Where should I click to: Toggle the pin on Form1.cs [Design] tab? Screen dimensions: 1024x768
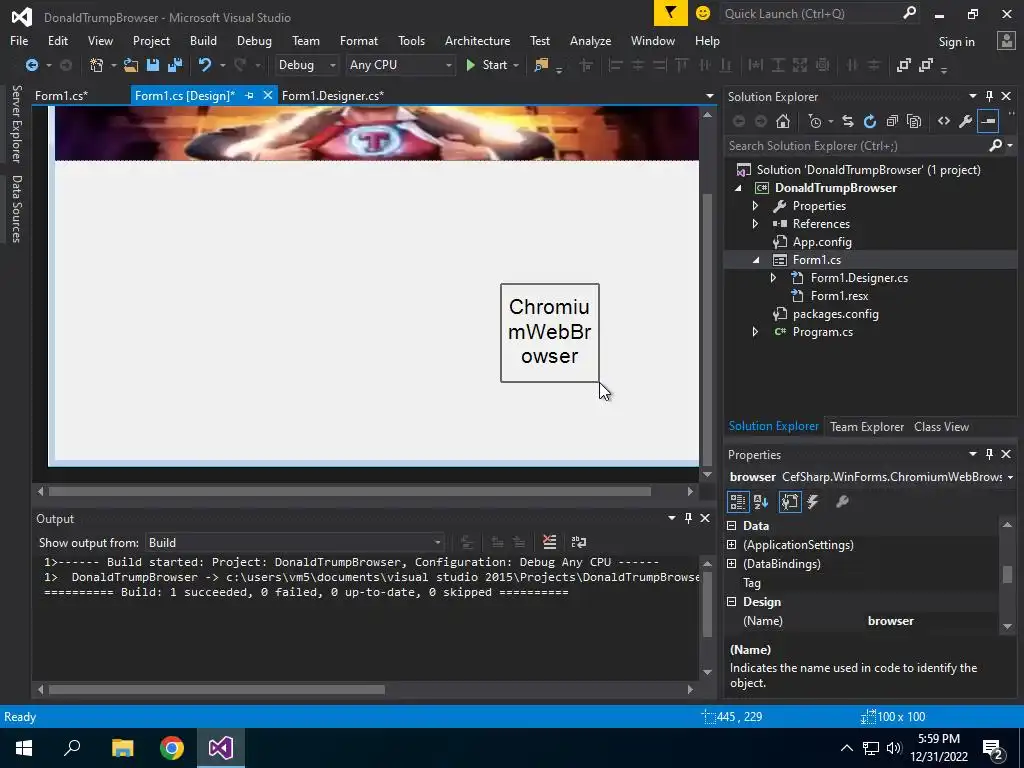(x=249, y=95)
